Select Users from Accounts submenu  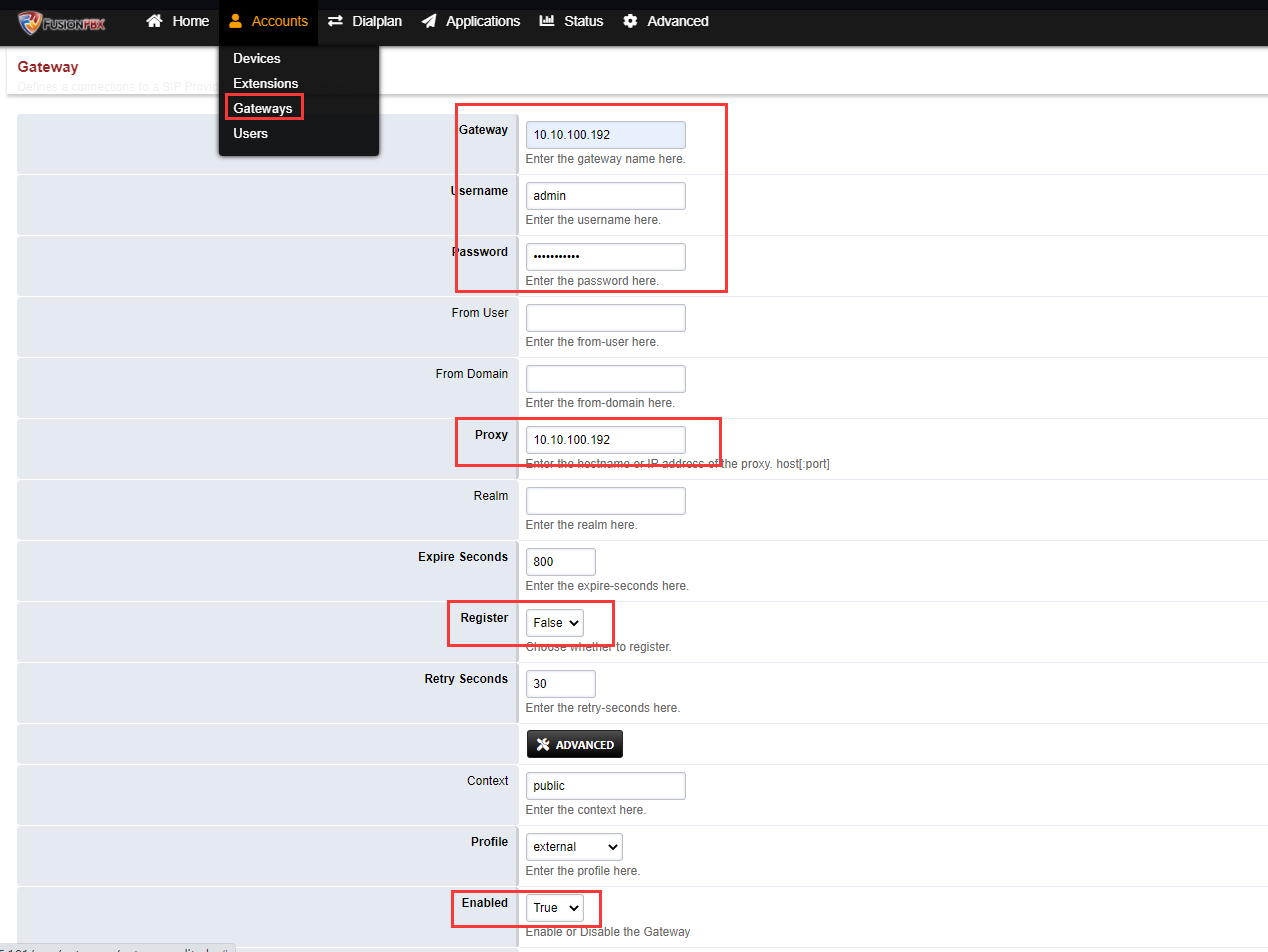click(x=251, y=133)
